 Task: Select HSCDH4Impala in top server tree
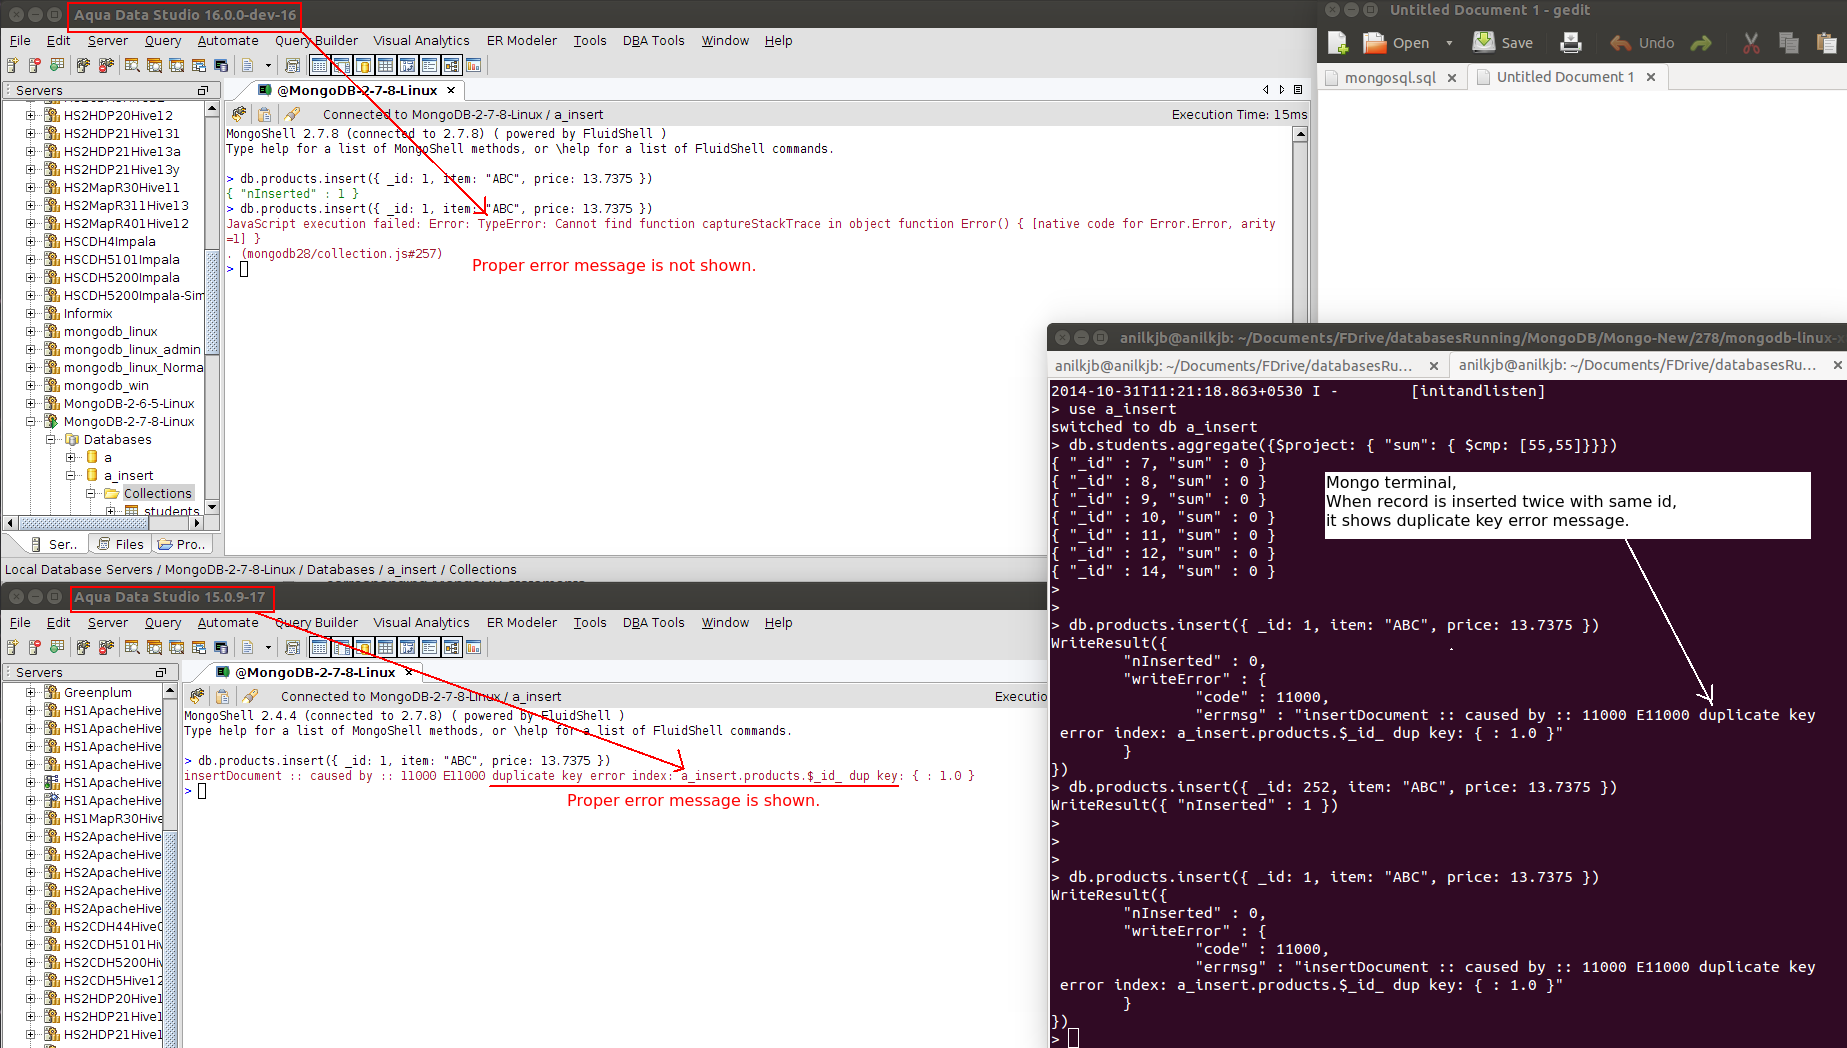(x=109, y=241)
